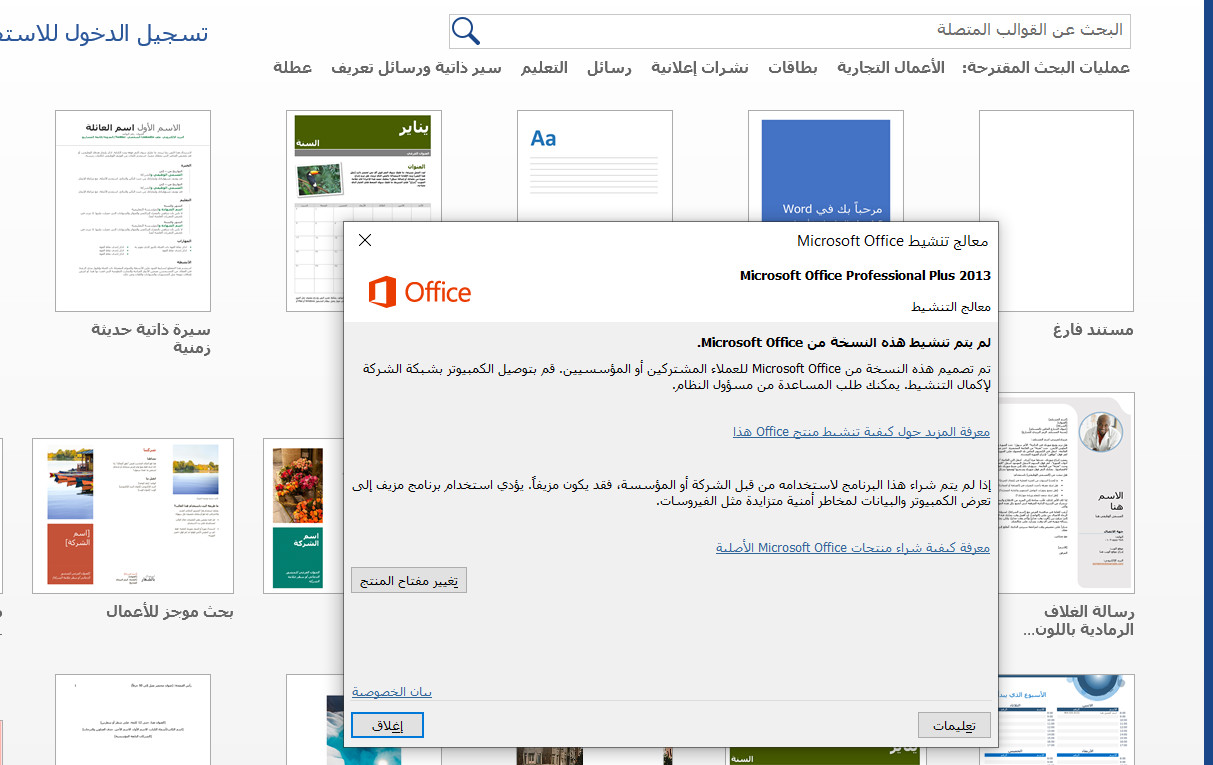Focus the online templates search field
Image resolution: width=1213 pixels, height=765 pixels.
(790, 31)
